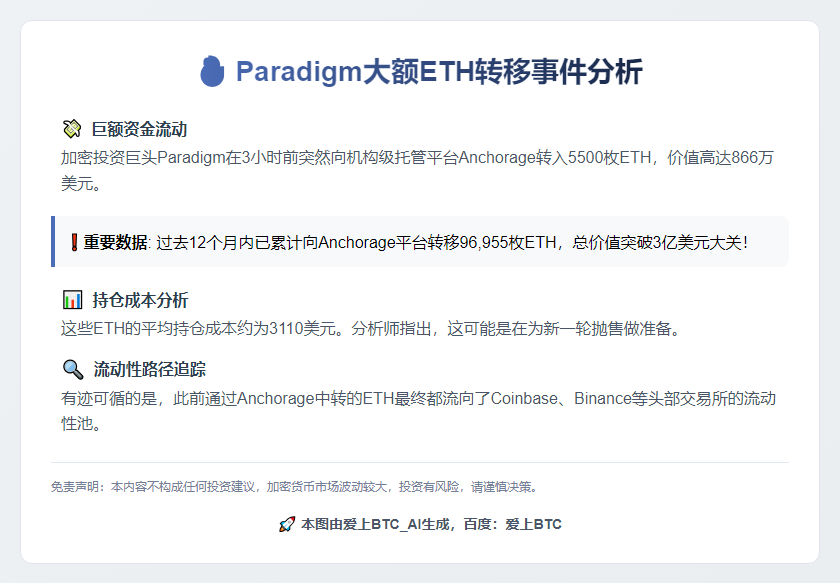Click the footer credit 本图由爱上BTC_AI生成
Screen dimensions: 840x583
pos(375,524)
